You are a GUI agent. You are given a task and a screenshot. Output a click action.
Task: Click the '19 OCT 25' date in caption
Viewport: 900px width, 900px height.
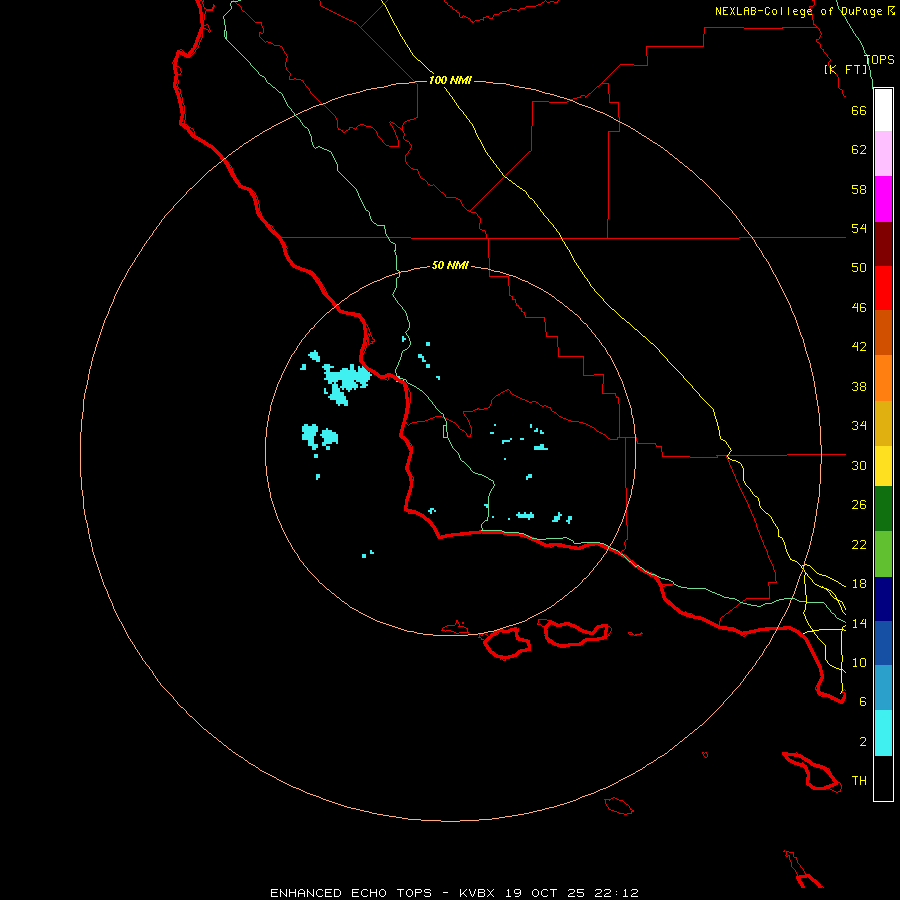[x=545, y=893]
